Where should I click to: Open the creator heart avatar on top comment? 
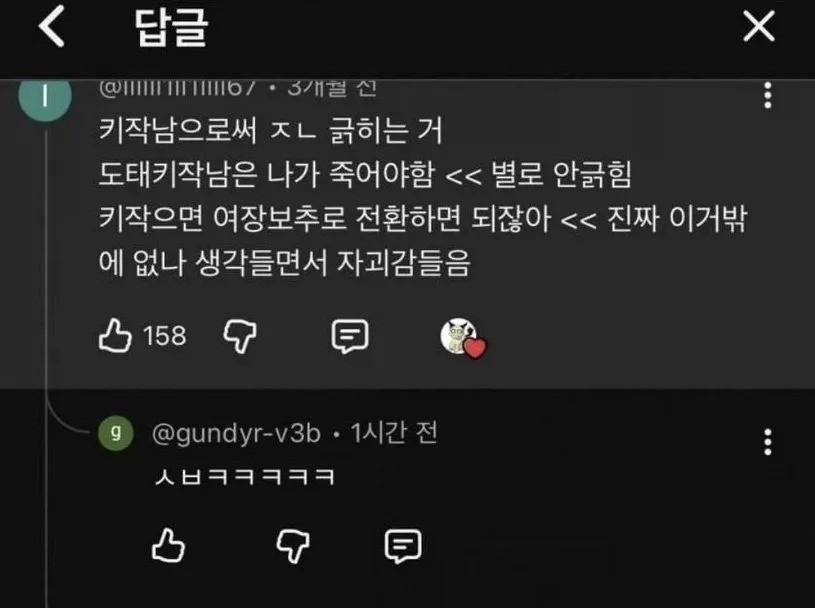pyautogui.click(x=463, y=338)
